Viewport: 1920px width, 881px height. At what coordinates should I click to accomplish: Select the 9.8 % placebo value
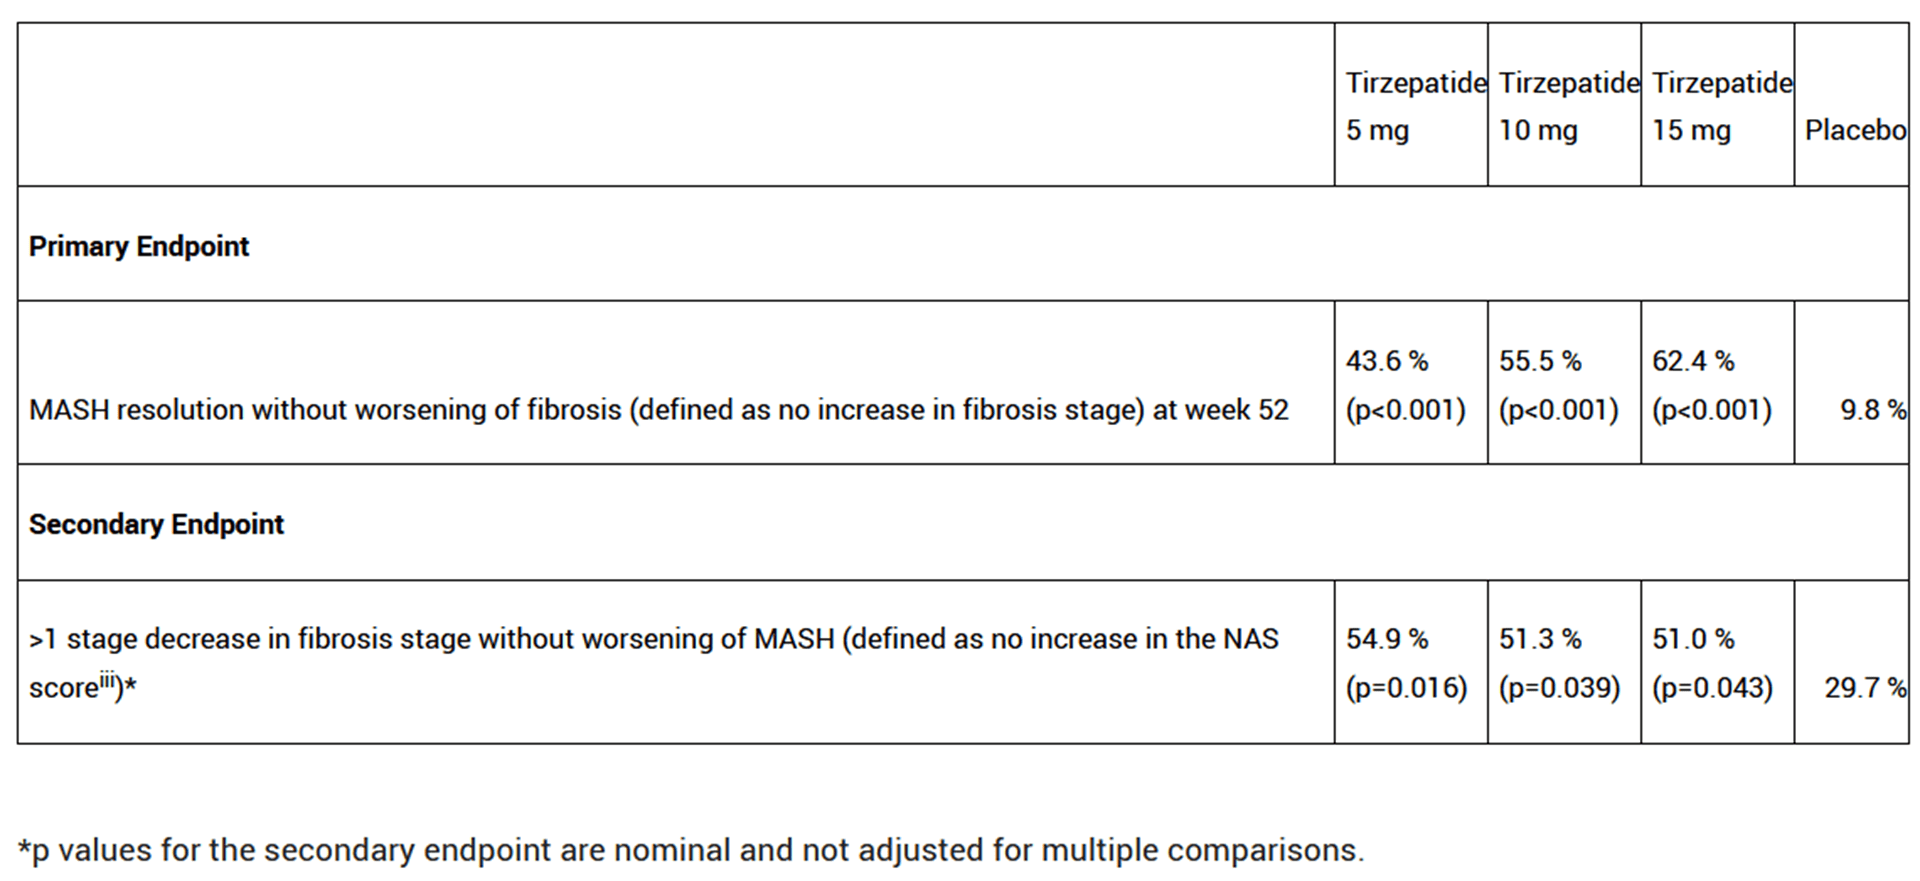click(1872, 410)
